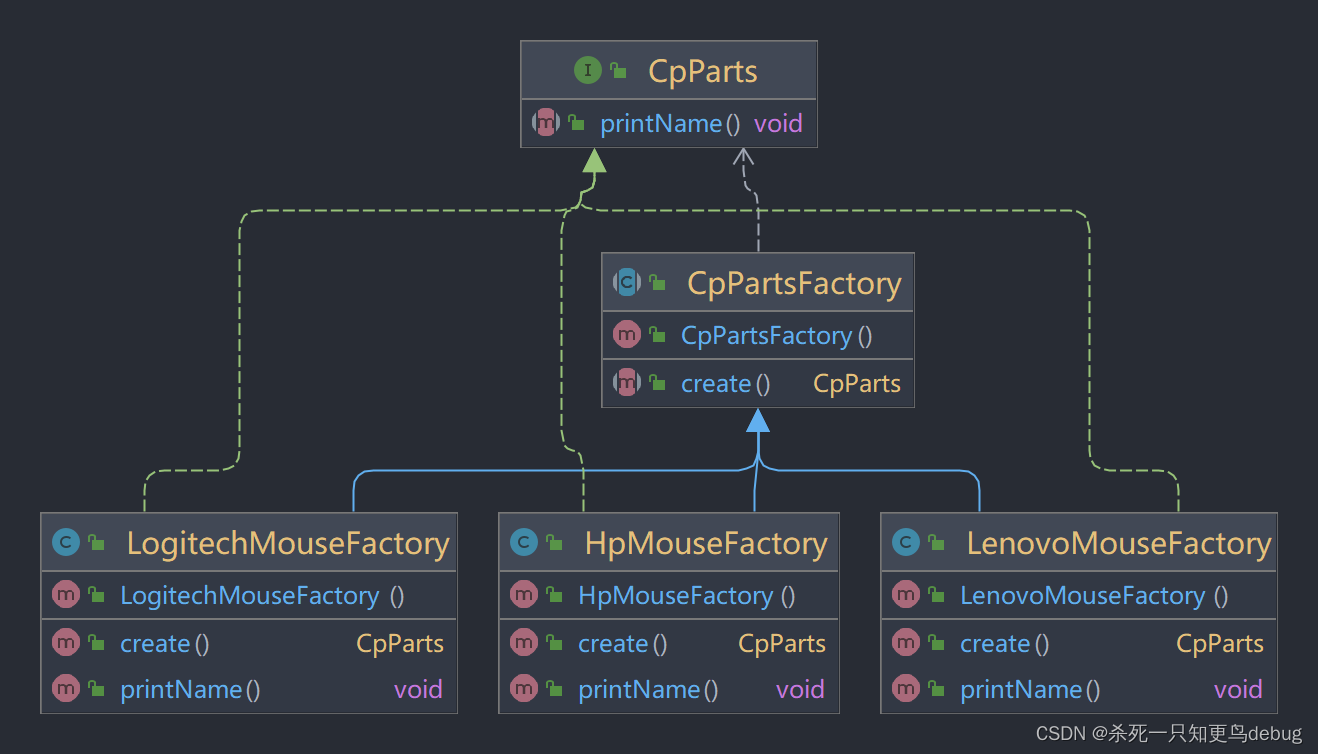Click the class icon of LenovoMouseFactory

(x=906, y=543)
